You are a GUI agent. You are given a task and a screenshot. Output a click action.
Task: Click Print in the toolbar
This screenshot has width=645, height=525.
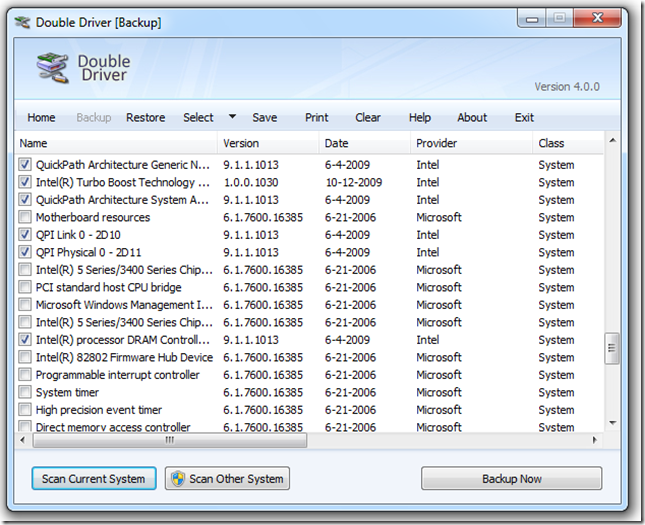pyautogui.click(x=317, y=118)
